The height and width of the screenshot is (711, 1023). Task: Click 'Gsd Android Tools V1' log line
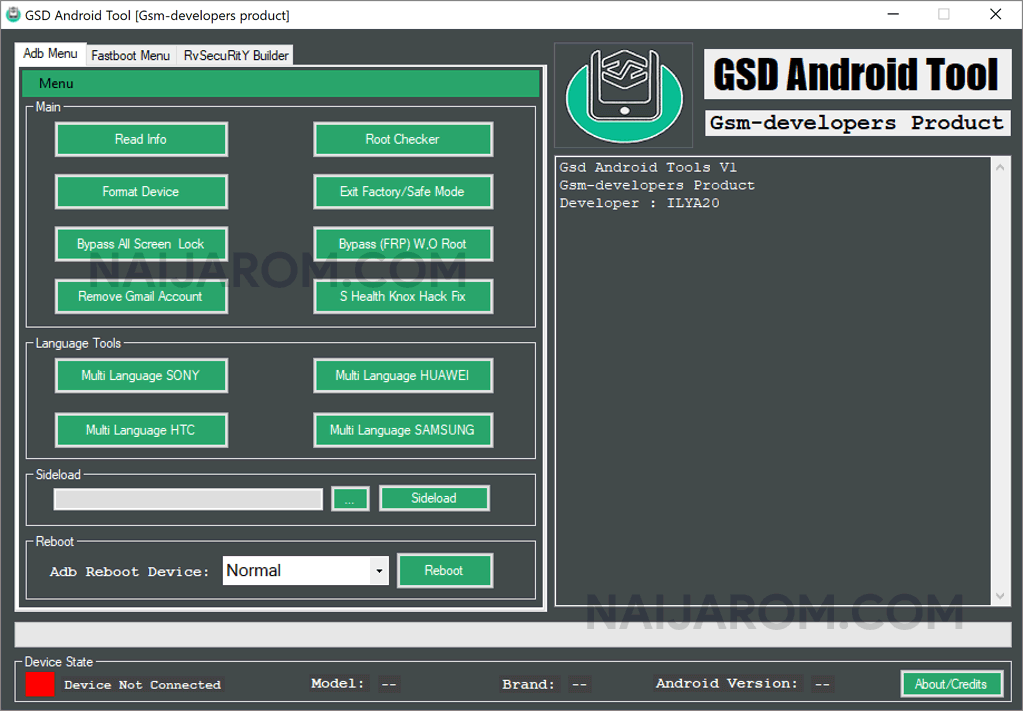coord(648,168)
